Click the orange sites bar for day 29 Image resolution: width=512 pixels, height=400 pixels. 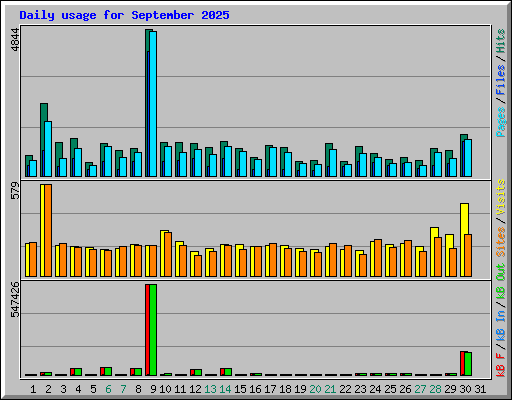pyautogui.click(x=453, y=262)
